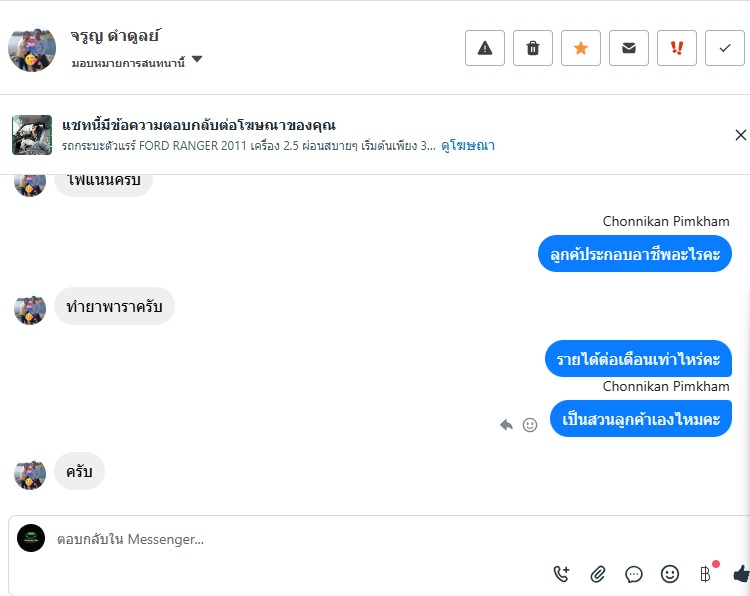Mark conversation unread with envelope icon
This screenshot has height=596, width=750.
[629, 48]
